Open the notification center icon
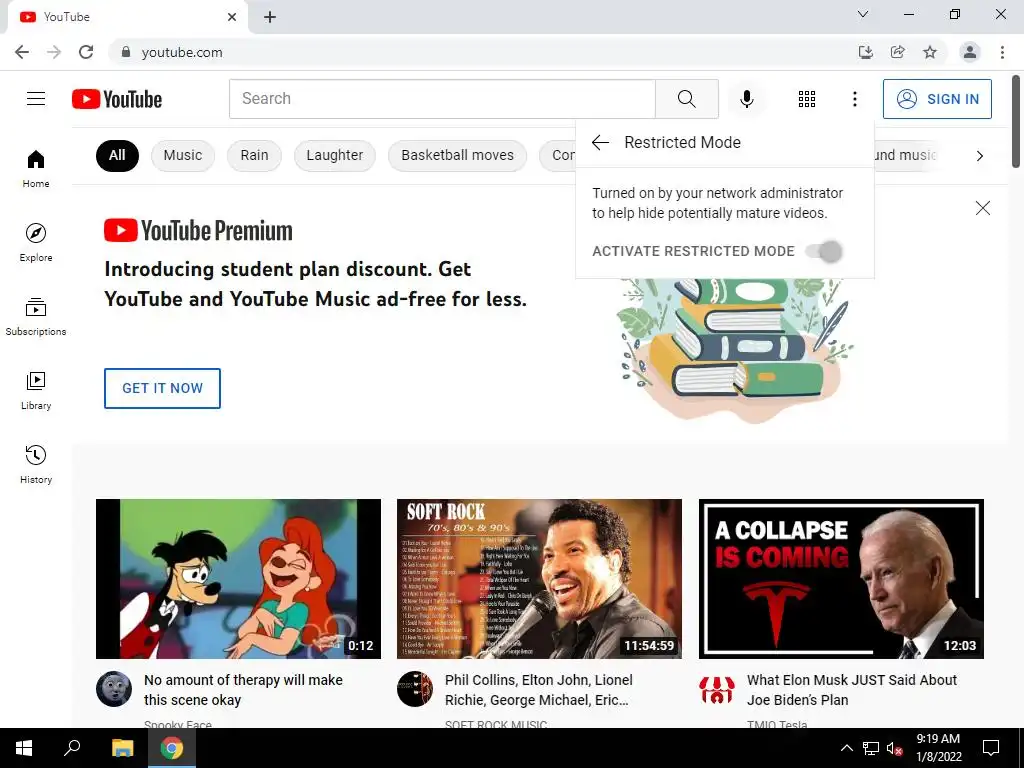The width and height of the screenshot is (1024, 768). pos(991,748)
